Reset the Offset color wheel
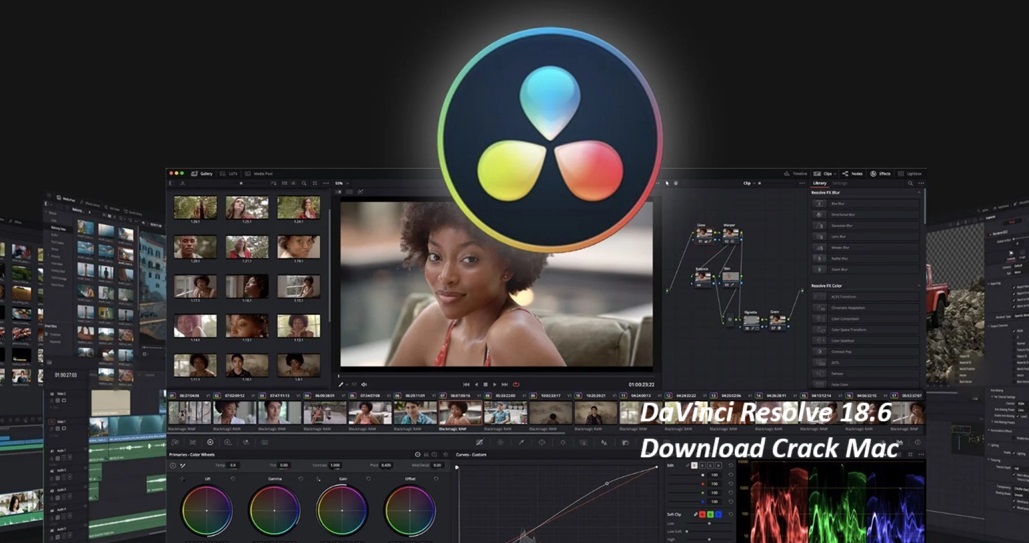Screen dimensions: 1029x543 point(436,479)
